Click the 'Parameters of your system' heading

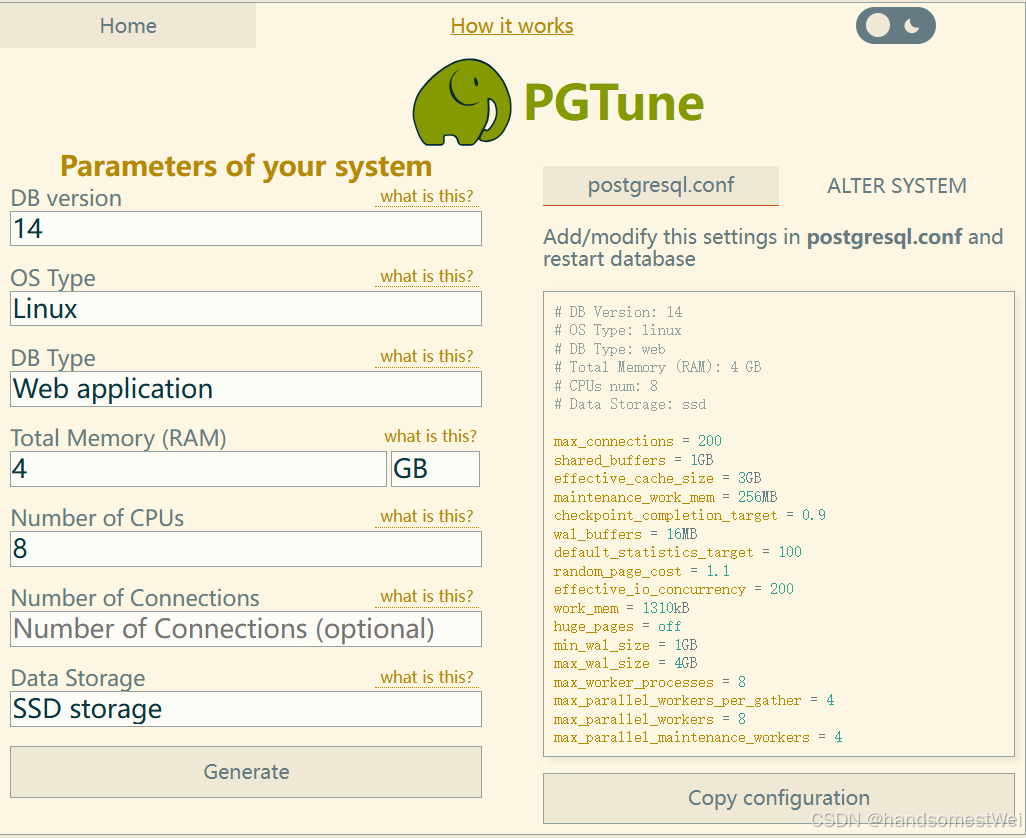[246, 166]
